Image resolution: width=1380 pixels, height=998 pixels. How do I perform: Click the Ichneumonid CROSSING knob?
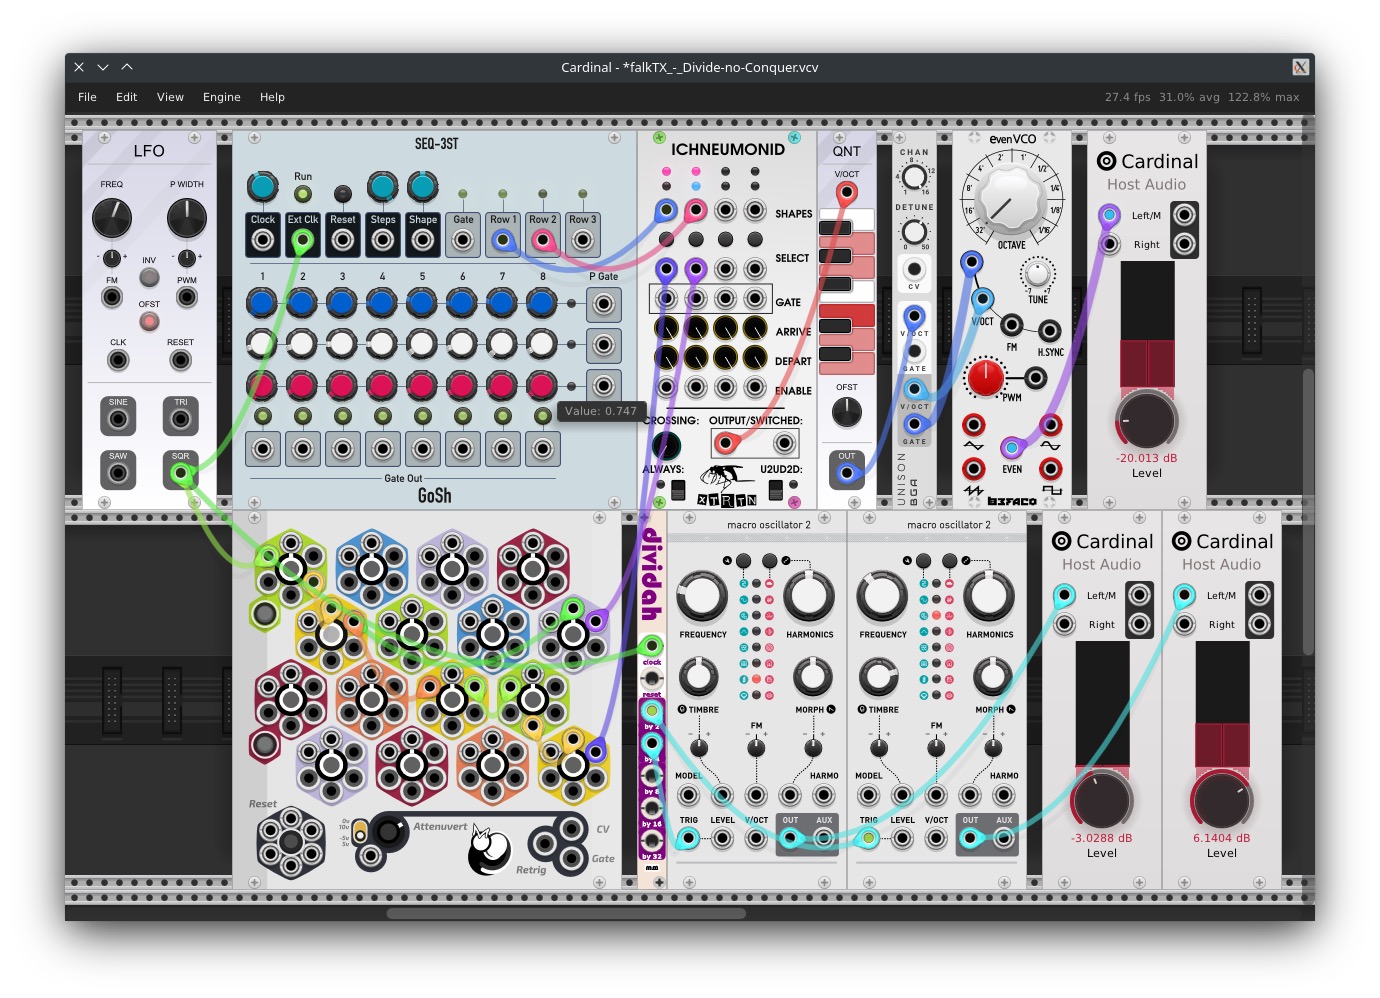pyautogui.click(x=666, y=445)
